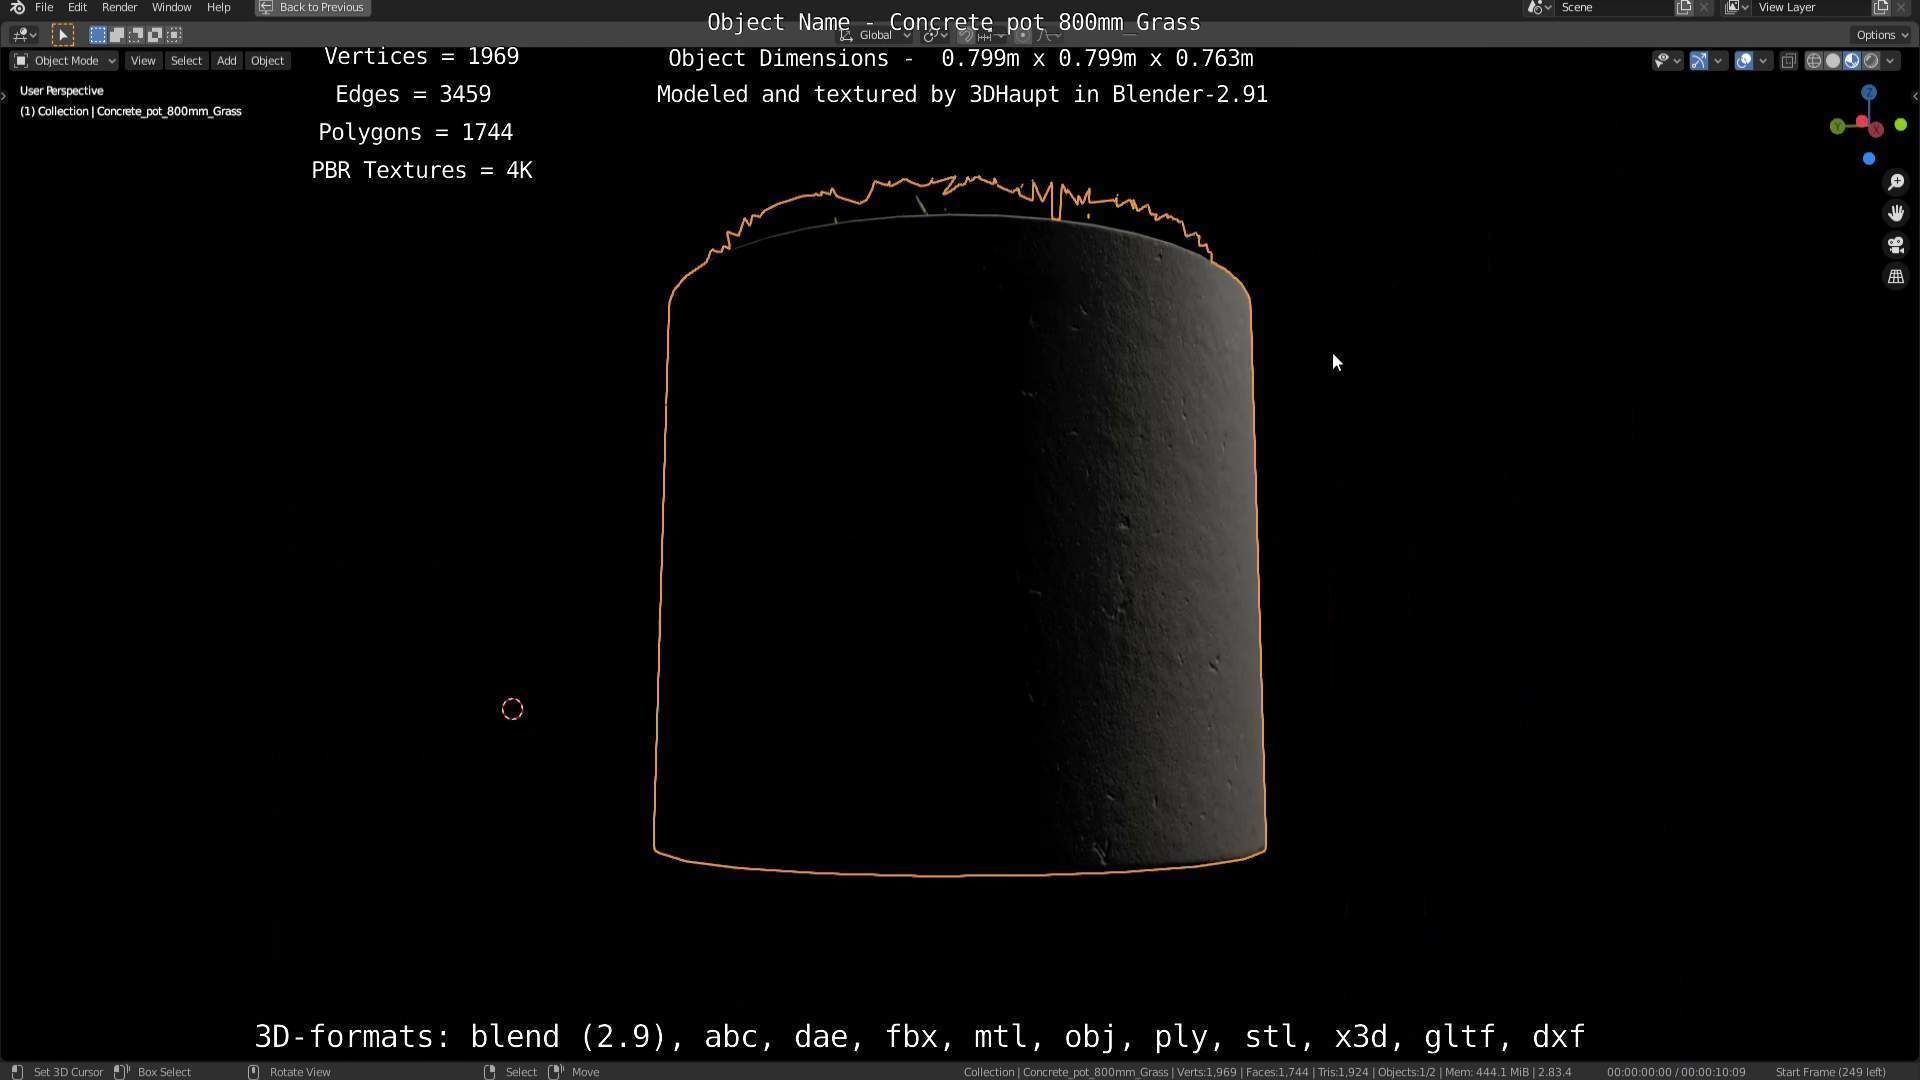
Task: Click the Object menu button
Action: pos(267,61)
